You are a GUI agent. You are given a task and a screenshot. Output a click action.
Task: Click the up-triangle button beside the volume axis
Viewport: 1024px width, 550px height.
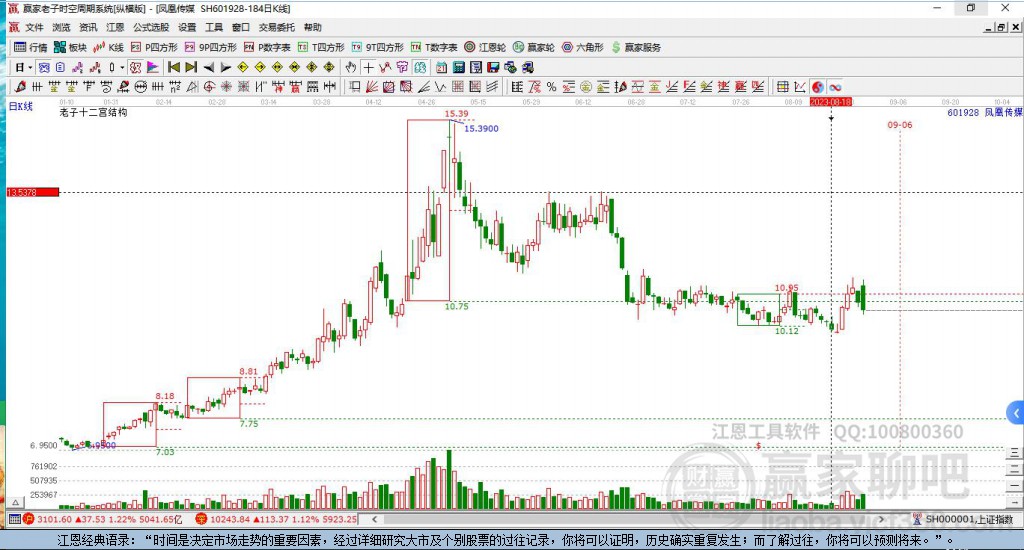pyautogui.click(x=16, y=502)
